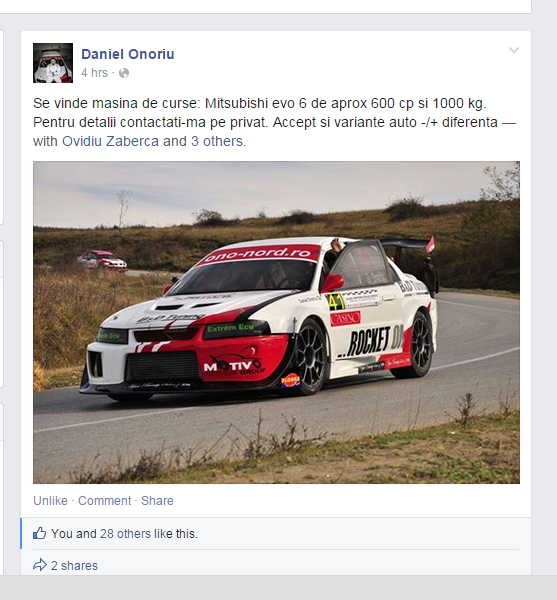Click the public globe privacy icon

point(124,73)
